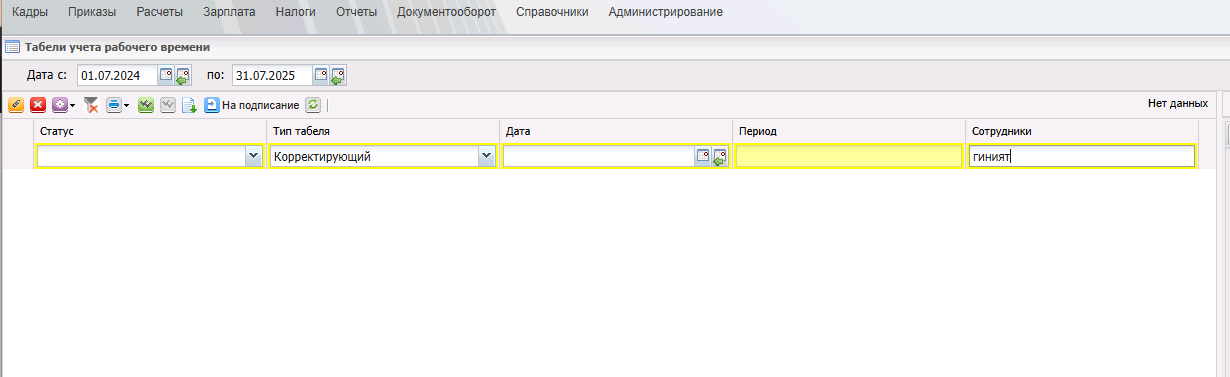This screenshot has width=1230, height=377.
Task: Sort by the 'Период' column header
Action: (x=849, y=131)
